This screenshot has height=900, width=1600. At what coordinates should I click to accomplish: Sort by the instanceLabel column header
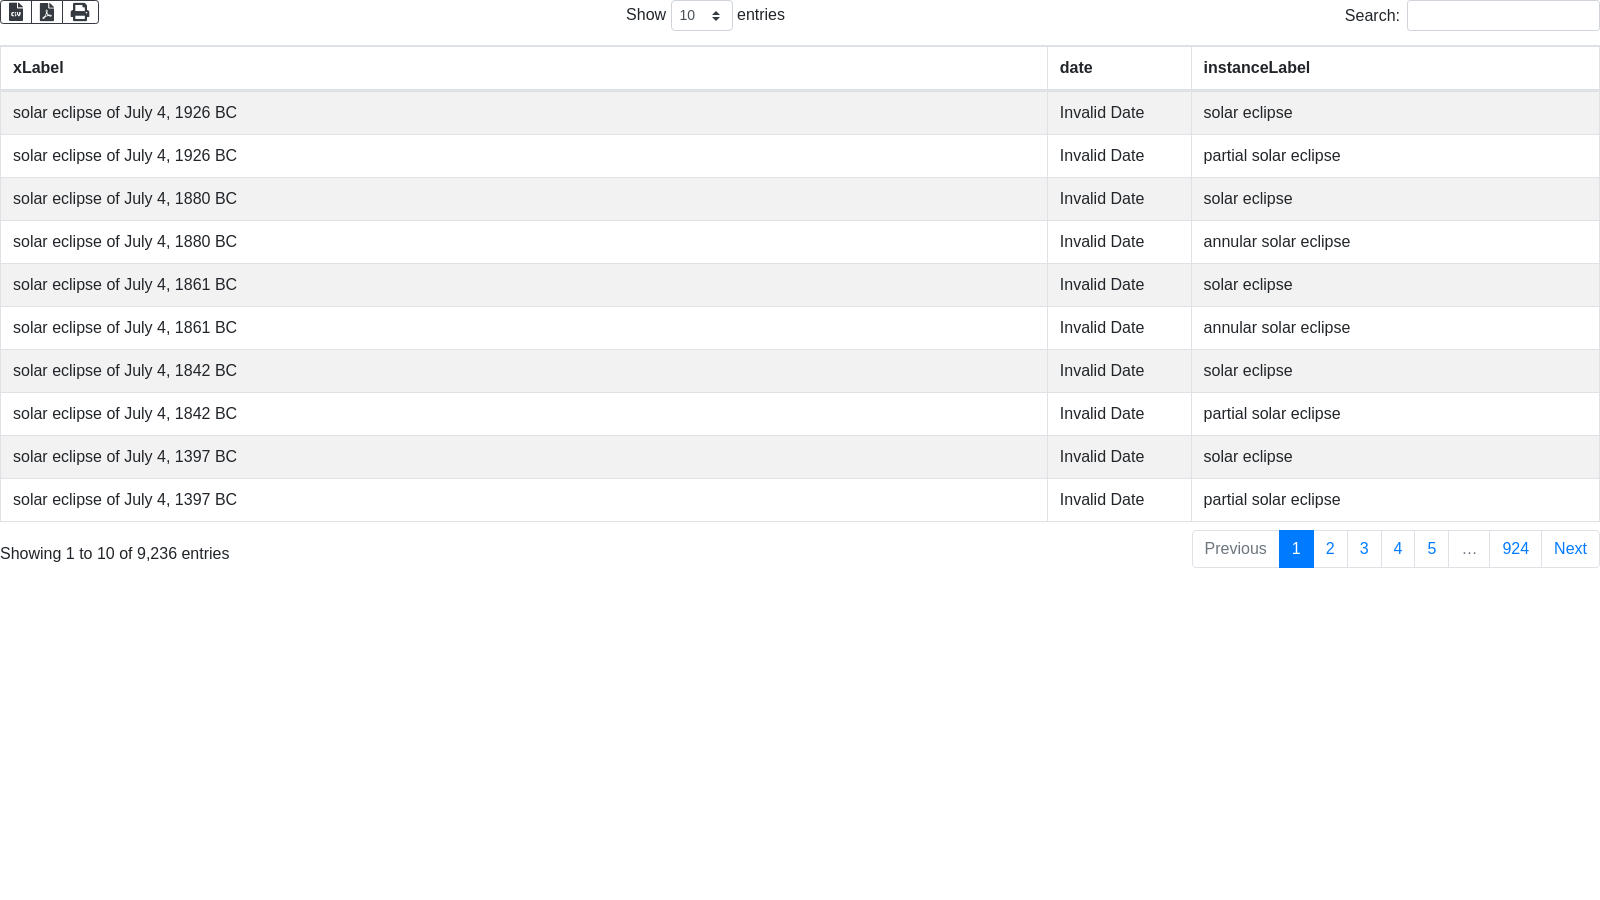[x=1256, y=68]
